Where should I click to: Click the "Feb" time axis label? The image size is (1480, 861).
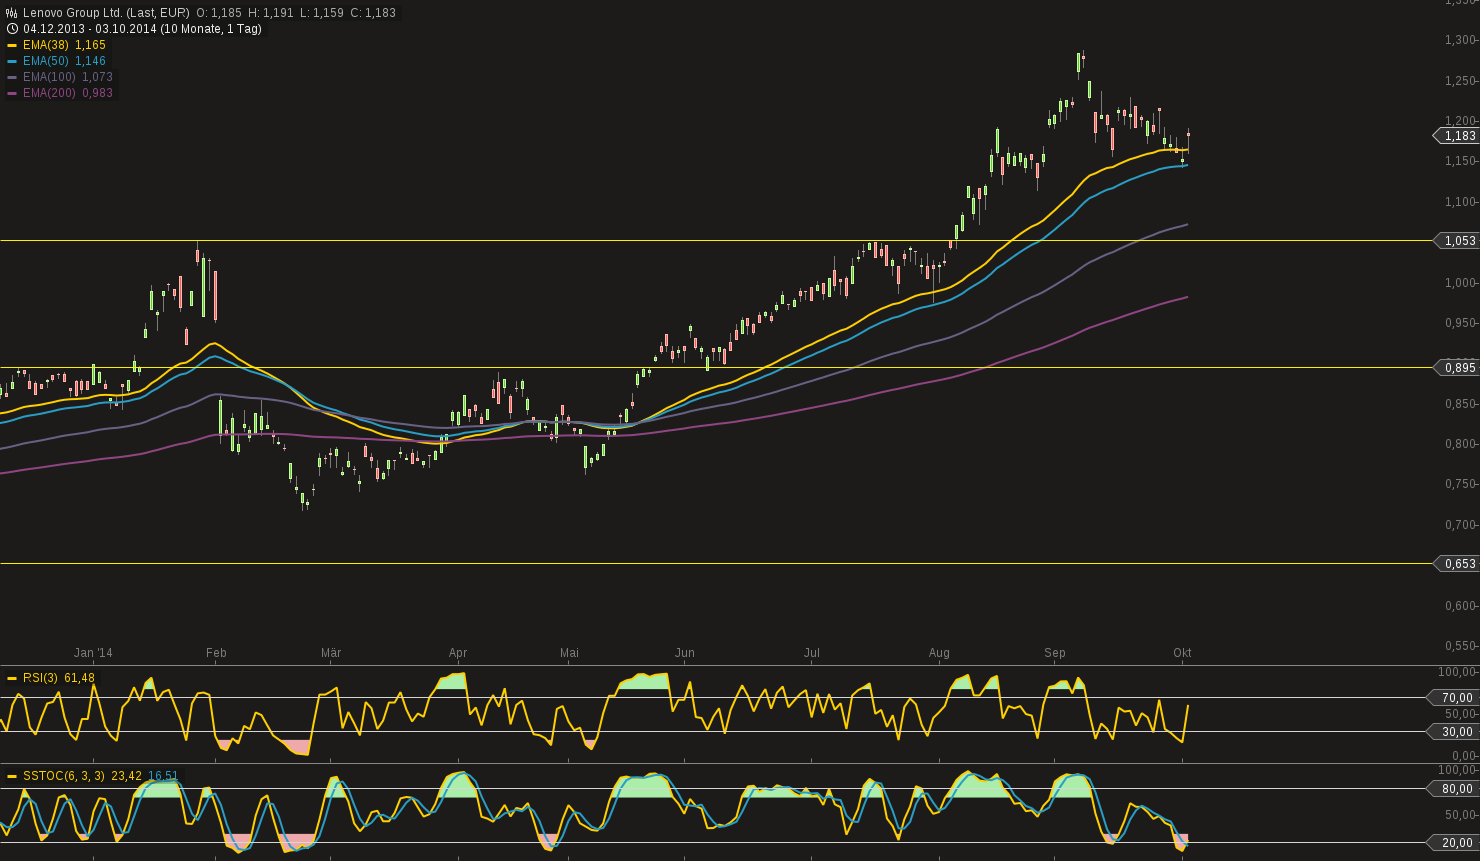click(216, 653)
